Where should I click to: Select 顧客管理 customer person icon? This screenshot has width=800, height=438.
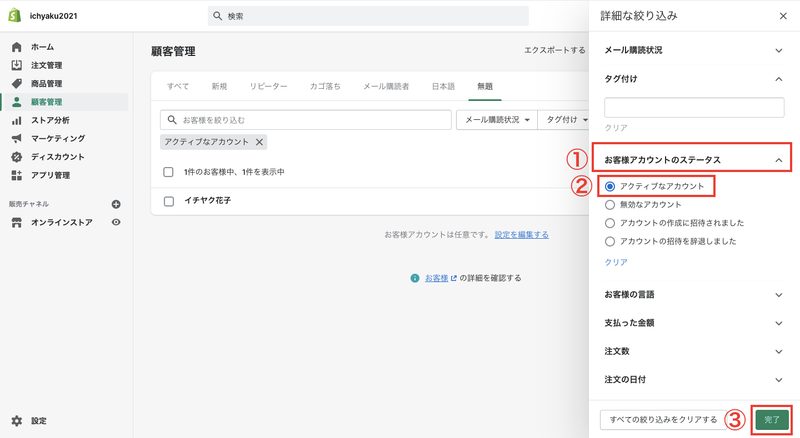(16, 102)
